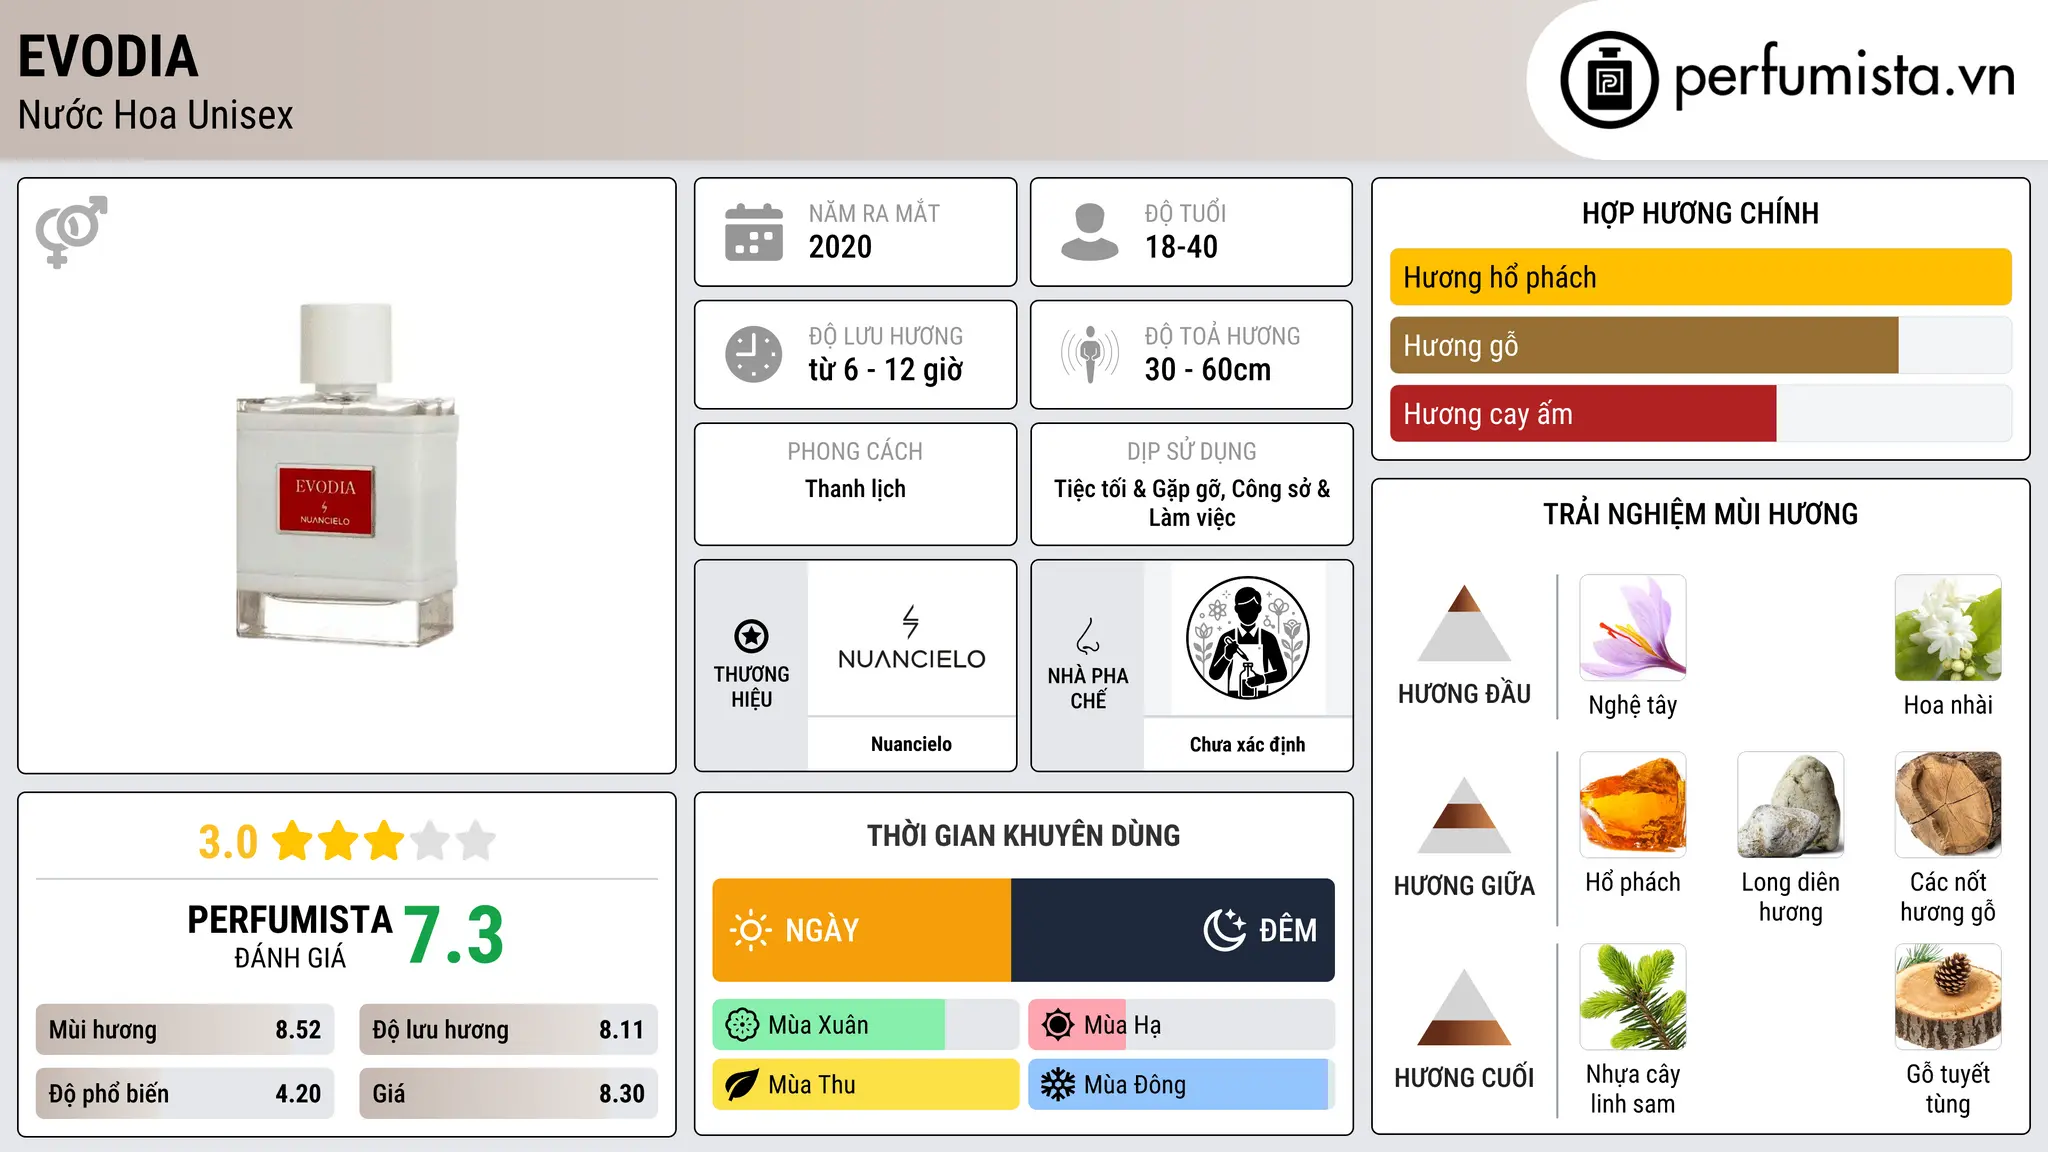Open the Long diên hương note image
Viewport: 2048px width, 1152px height.
click(x=1790, y=805)
